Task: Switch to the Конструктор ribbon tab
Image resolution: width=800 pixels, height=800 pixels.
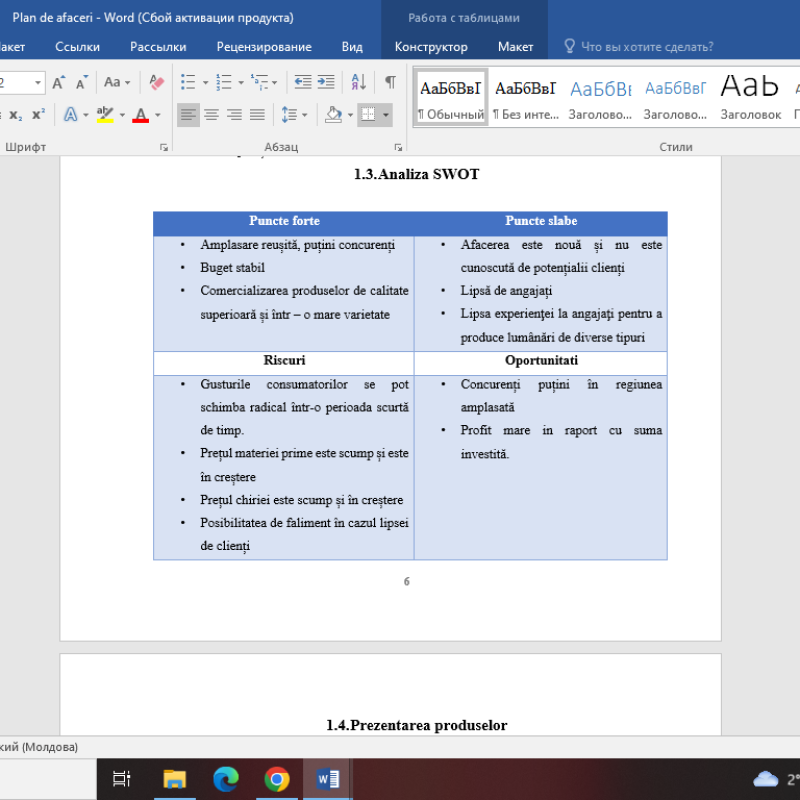Action: [x=430, y=46]
